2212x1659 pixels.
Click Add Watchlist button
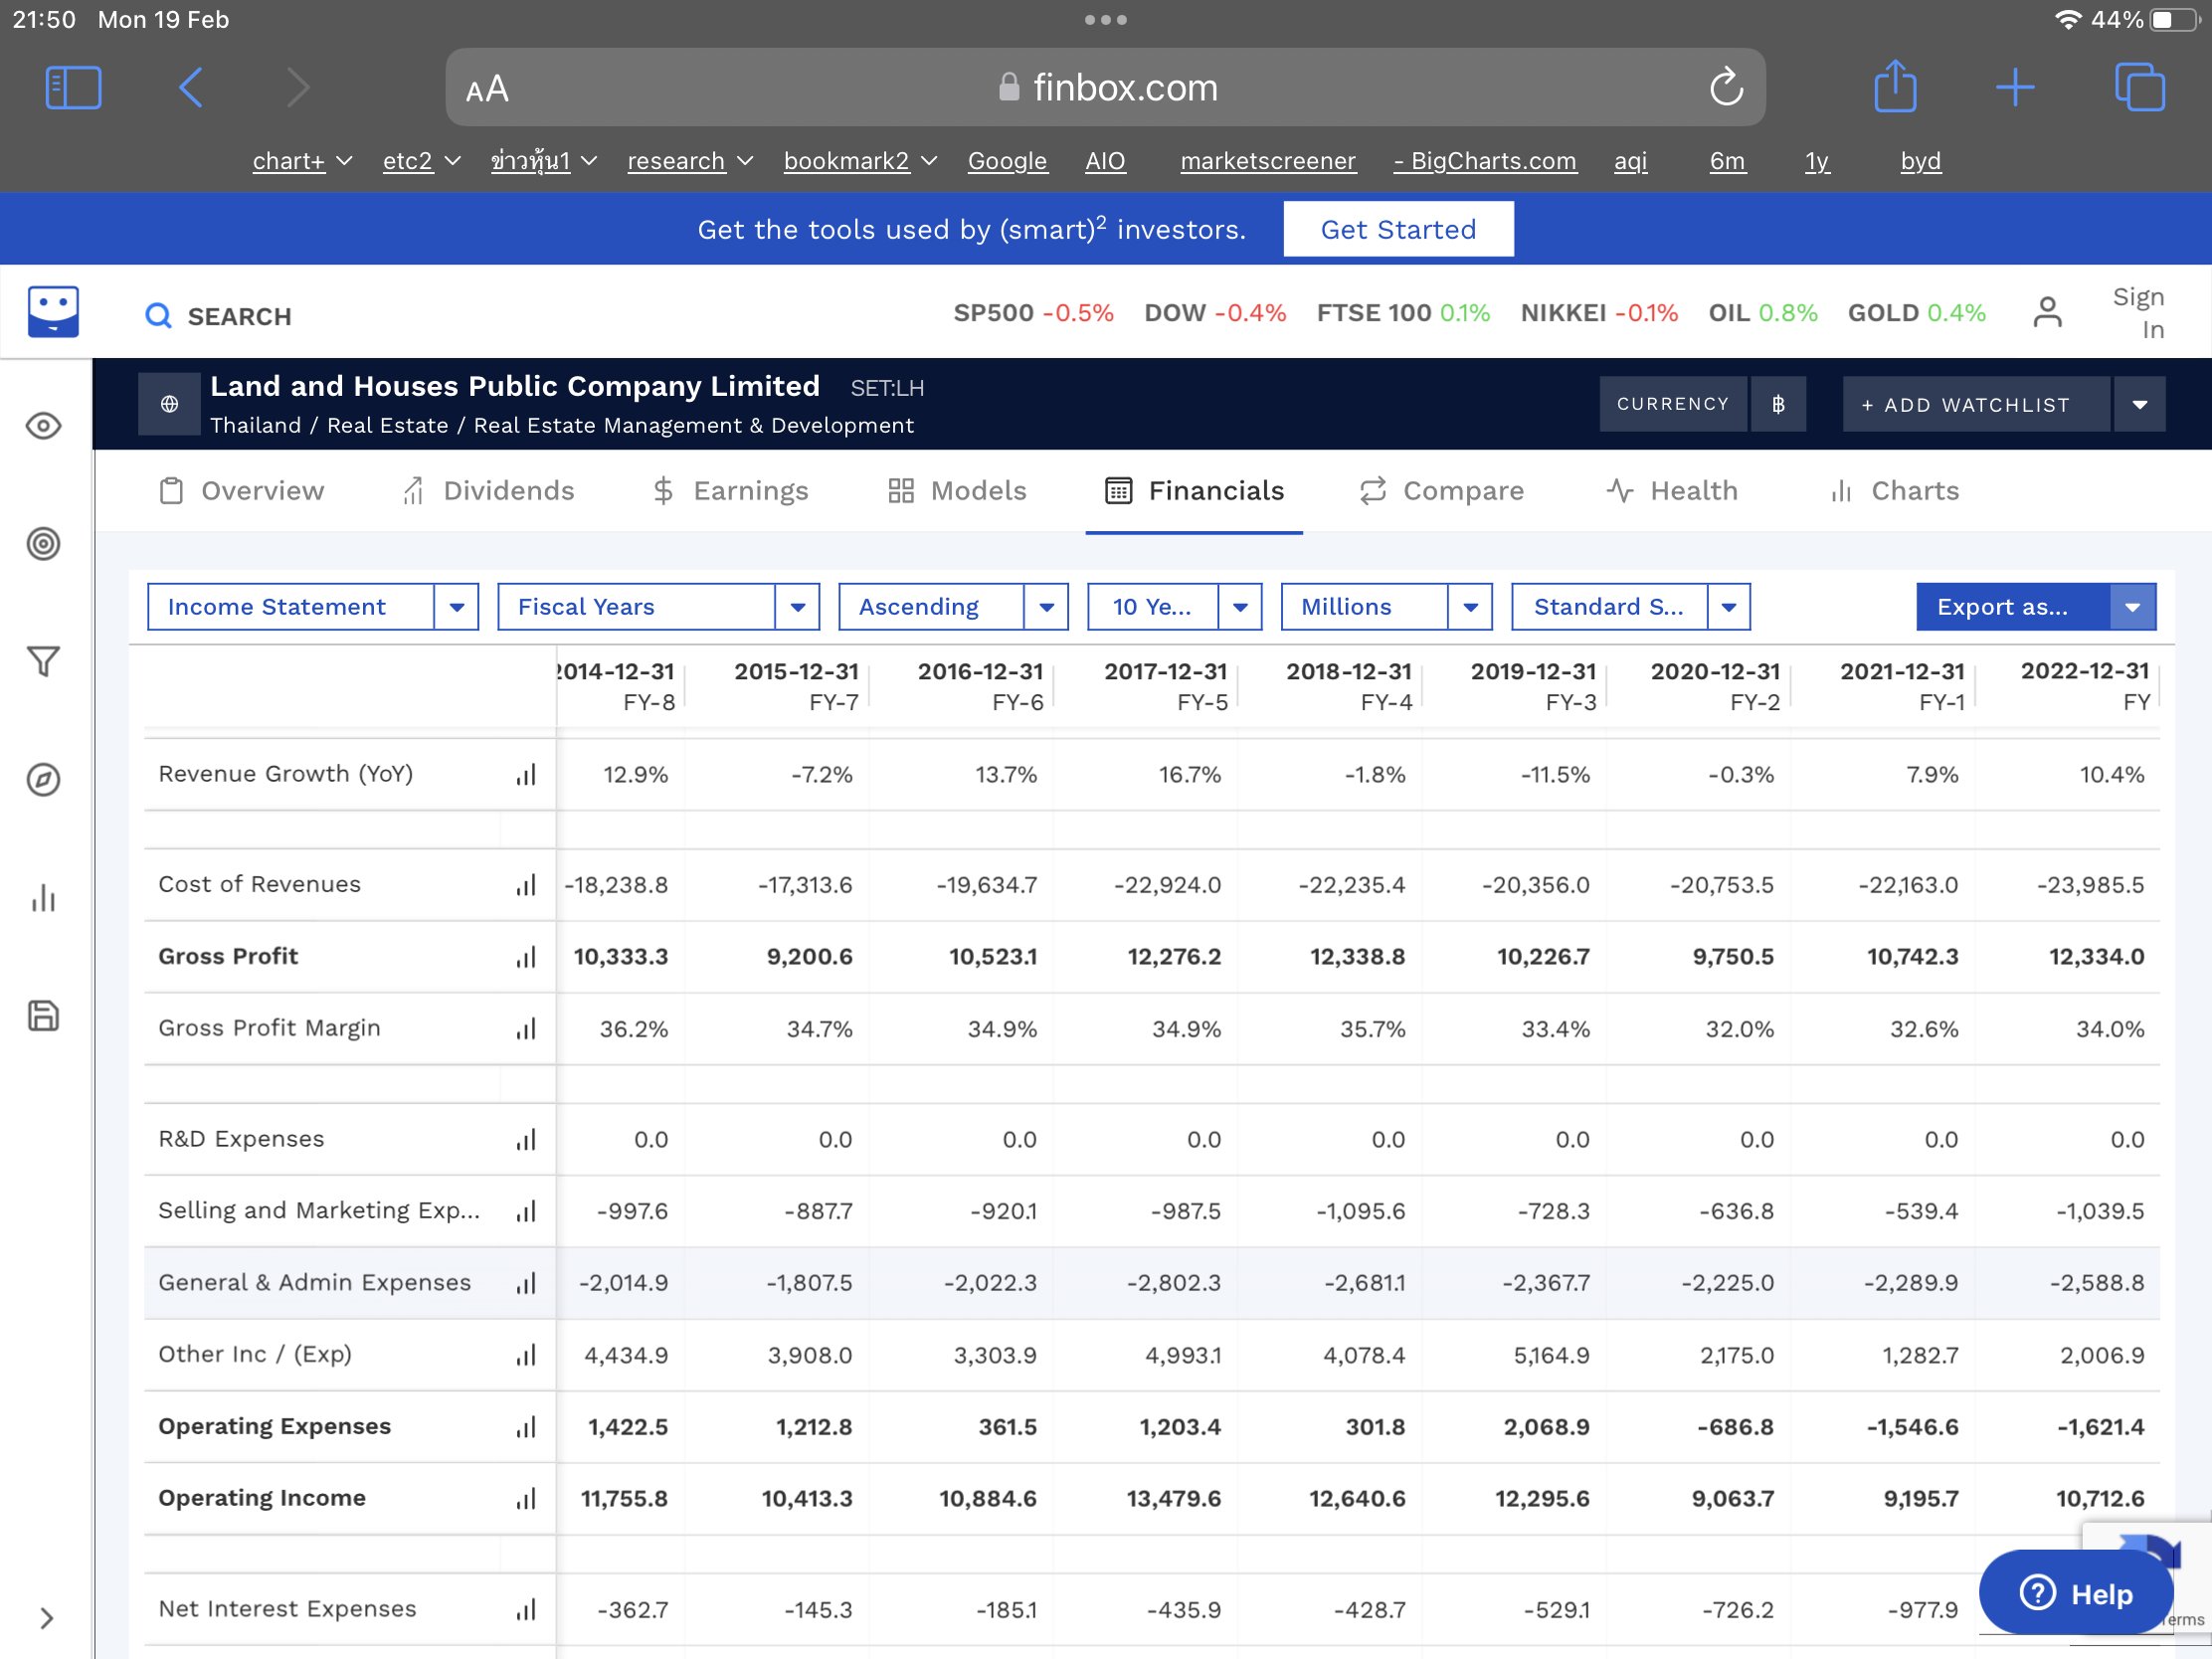coord(1976,405)
